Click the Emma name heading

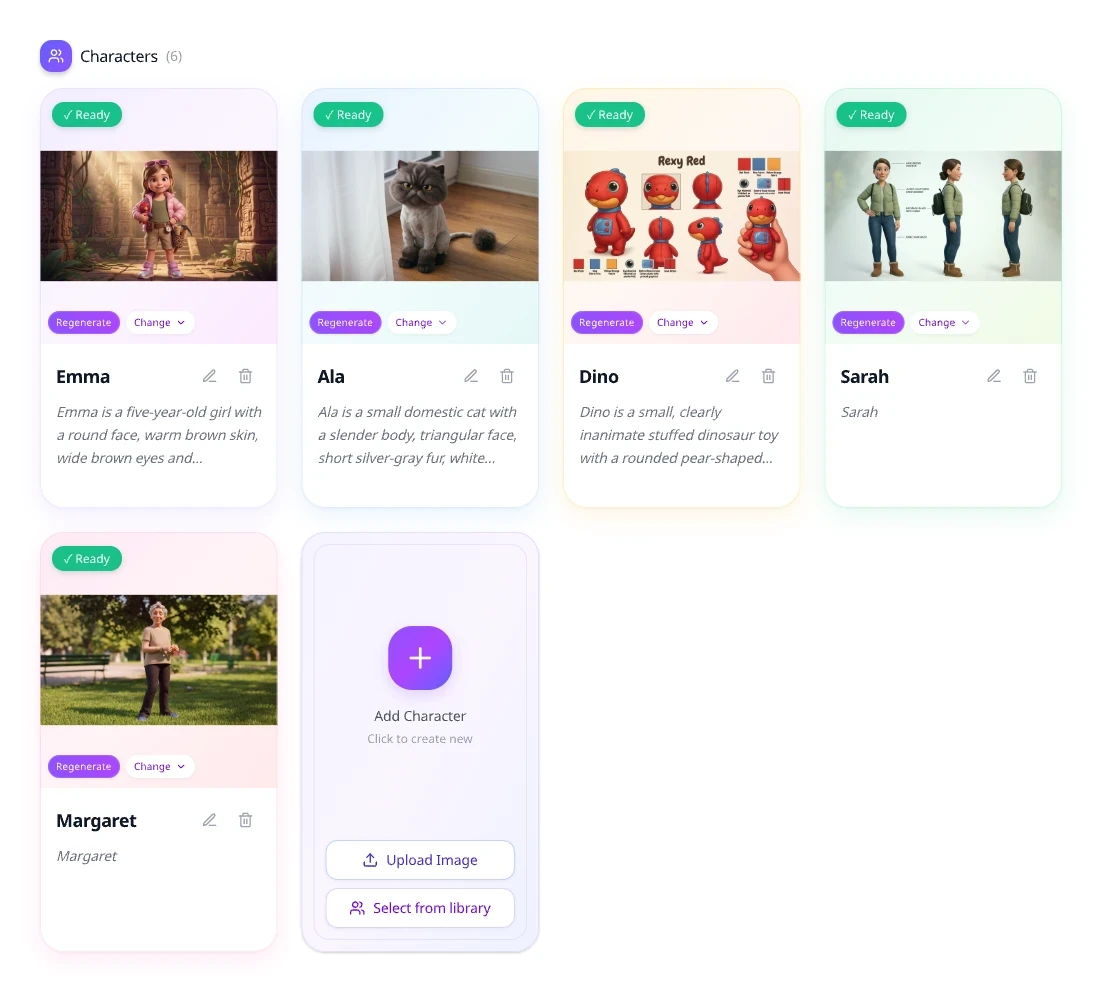click(83, 377)
